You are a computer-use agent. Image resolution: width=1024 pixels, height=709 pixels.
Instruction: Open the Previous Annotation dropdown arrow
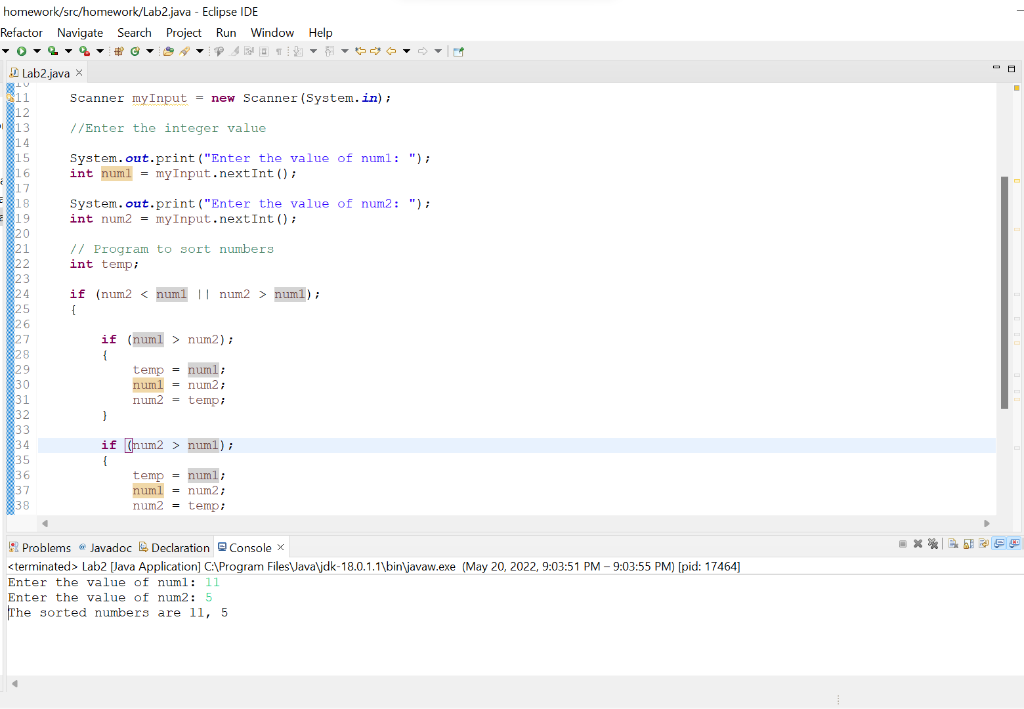click(x=345, y=51)
